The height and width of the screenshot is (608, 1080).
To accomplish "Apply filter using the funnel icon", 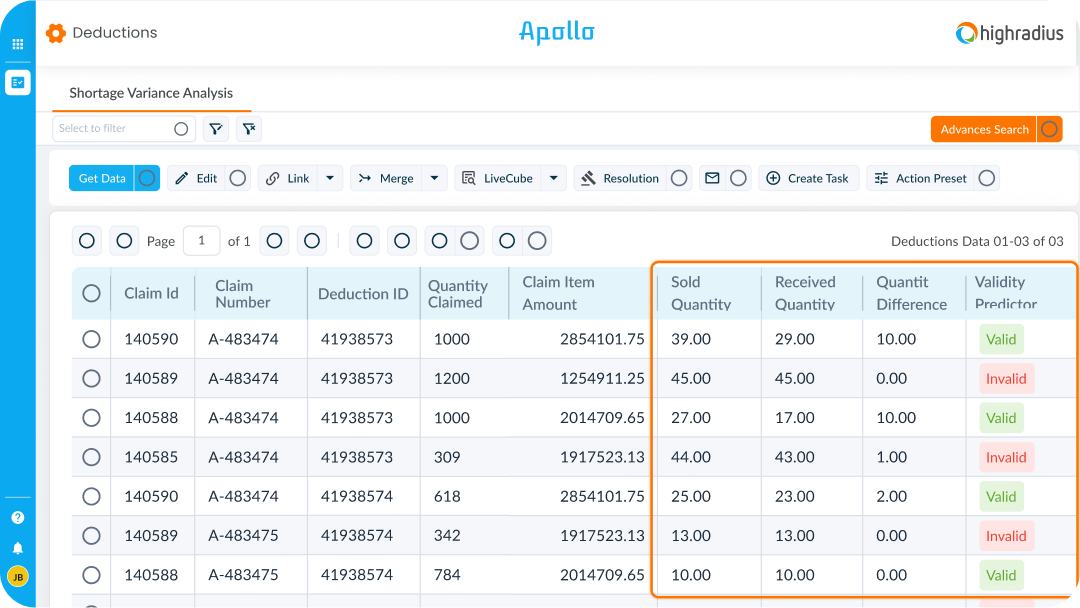I will (x=215, y=129).
